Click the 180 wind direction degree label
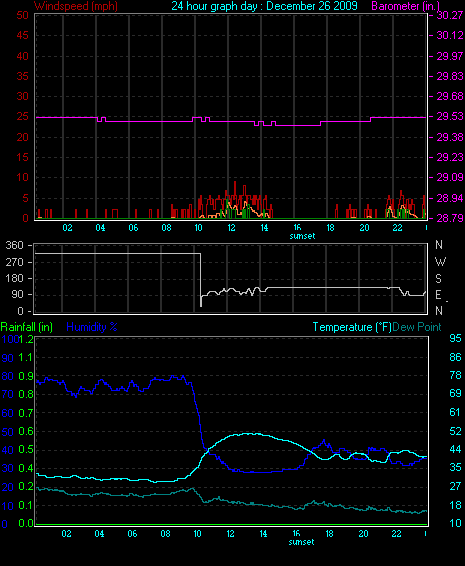This screenshot has height=566, width=465. (14, 279)
